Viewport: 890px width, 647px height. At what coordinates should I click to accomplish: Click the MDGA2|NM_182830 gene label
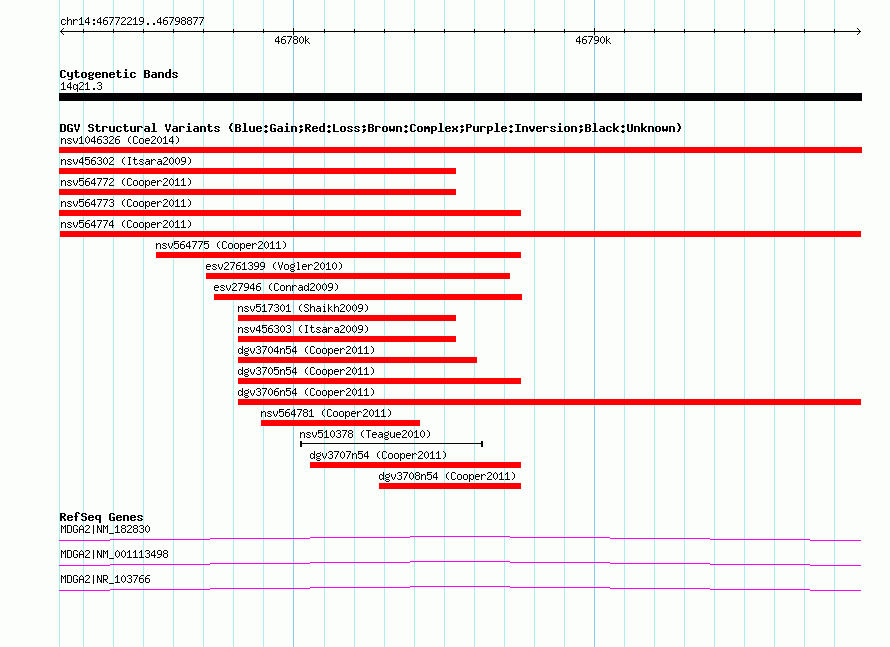point(106,529)
